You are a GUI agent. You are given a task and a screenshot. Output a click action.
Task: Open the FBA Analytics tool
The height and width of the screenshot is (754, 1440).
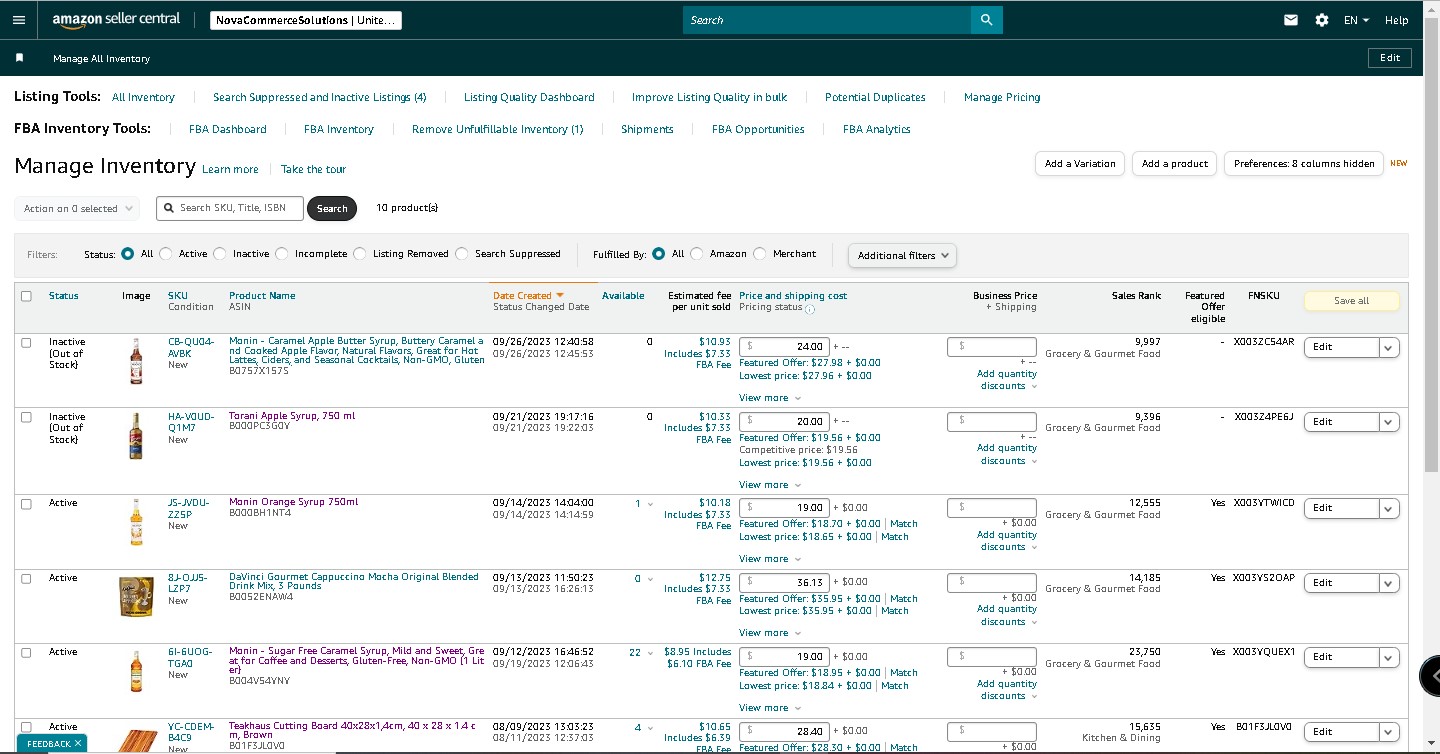pos(877,129)
